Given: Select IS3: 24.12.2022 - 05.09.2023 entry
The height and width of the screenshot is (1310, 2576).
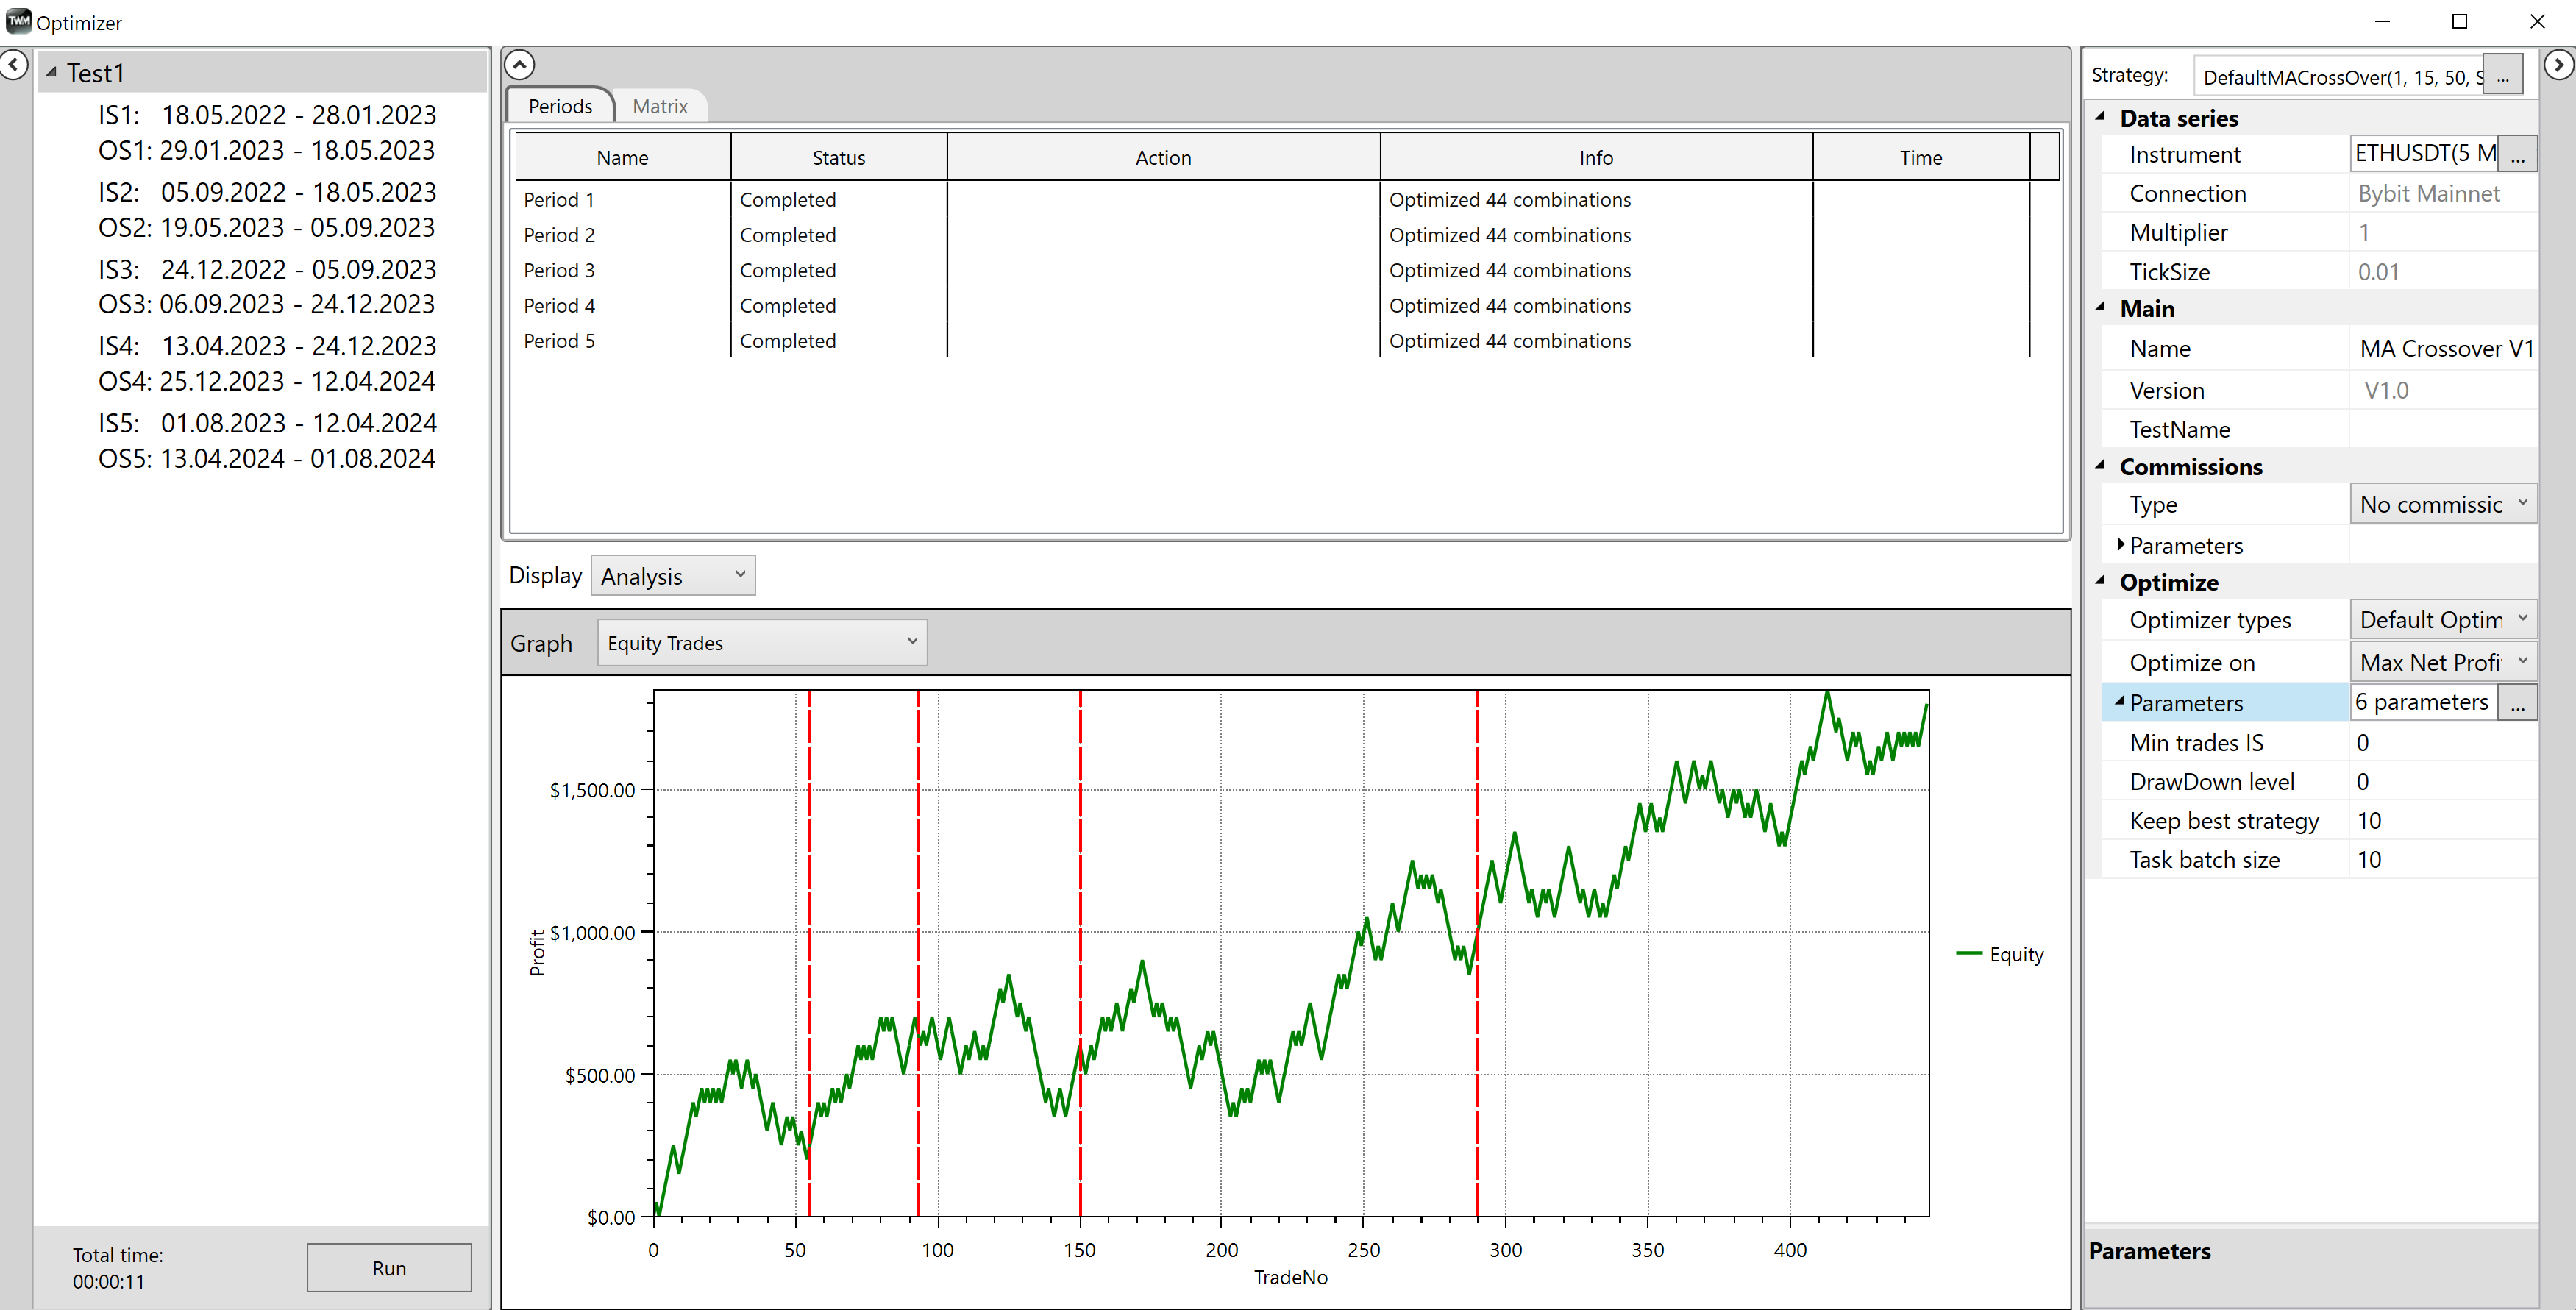Looking at the screenshot, I should coord(267,269).
